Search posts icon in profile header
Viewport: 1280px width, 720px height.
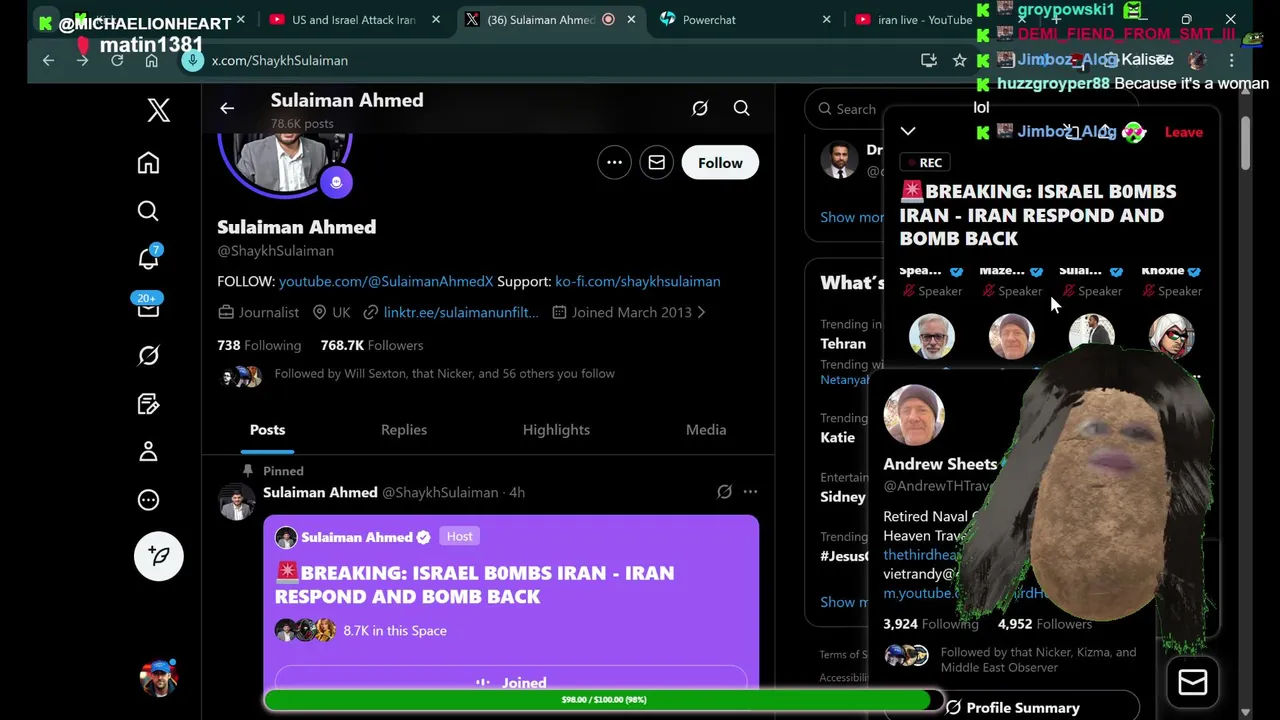pos(741,108)
